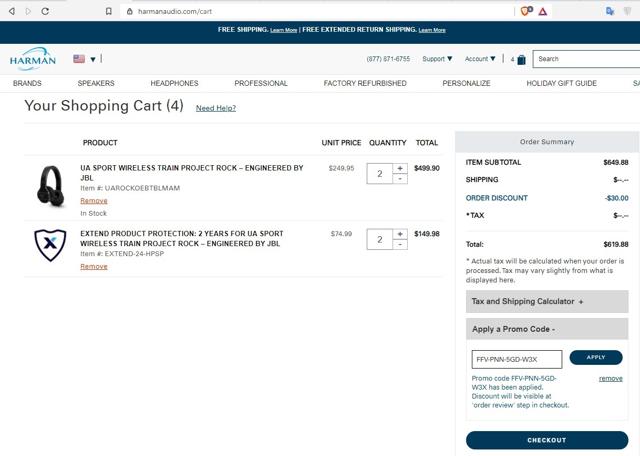Open the FACTORY REFURBISHED menu
Screen dimensions: 640x456
coord(365,83)
